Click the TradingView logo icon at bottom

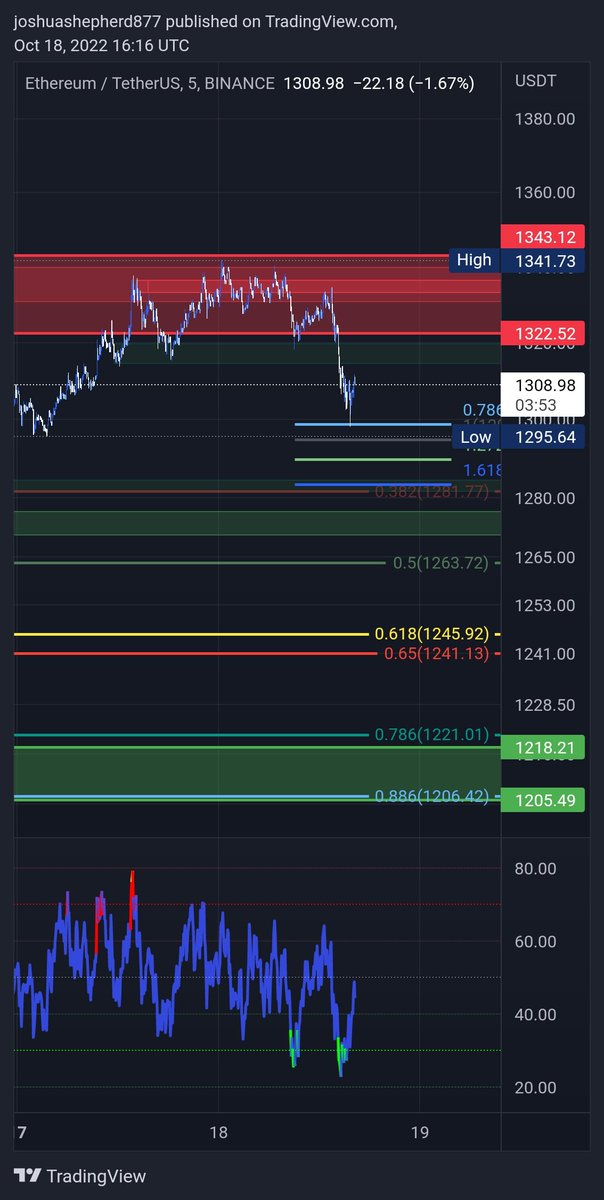pyautogui.click(x=28, y=1176)
